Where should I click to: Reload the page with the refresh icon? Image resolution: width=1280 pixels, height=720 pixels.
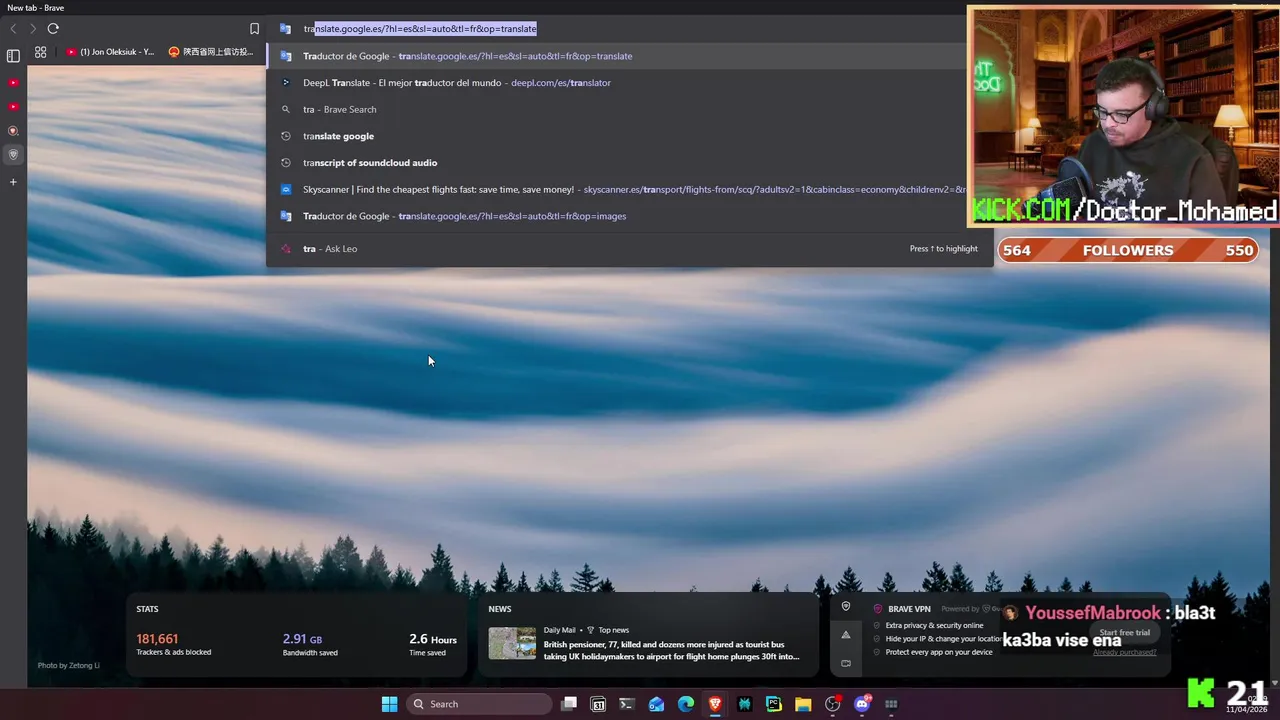pos(53,29)
